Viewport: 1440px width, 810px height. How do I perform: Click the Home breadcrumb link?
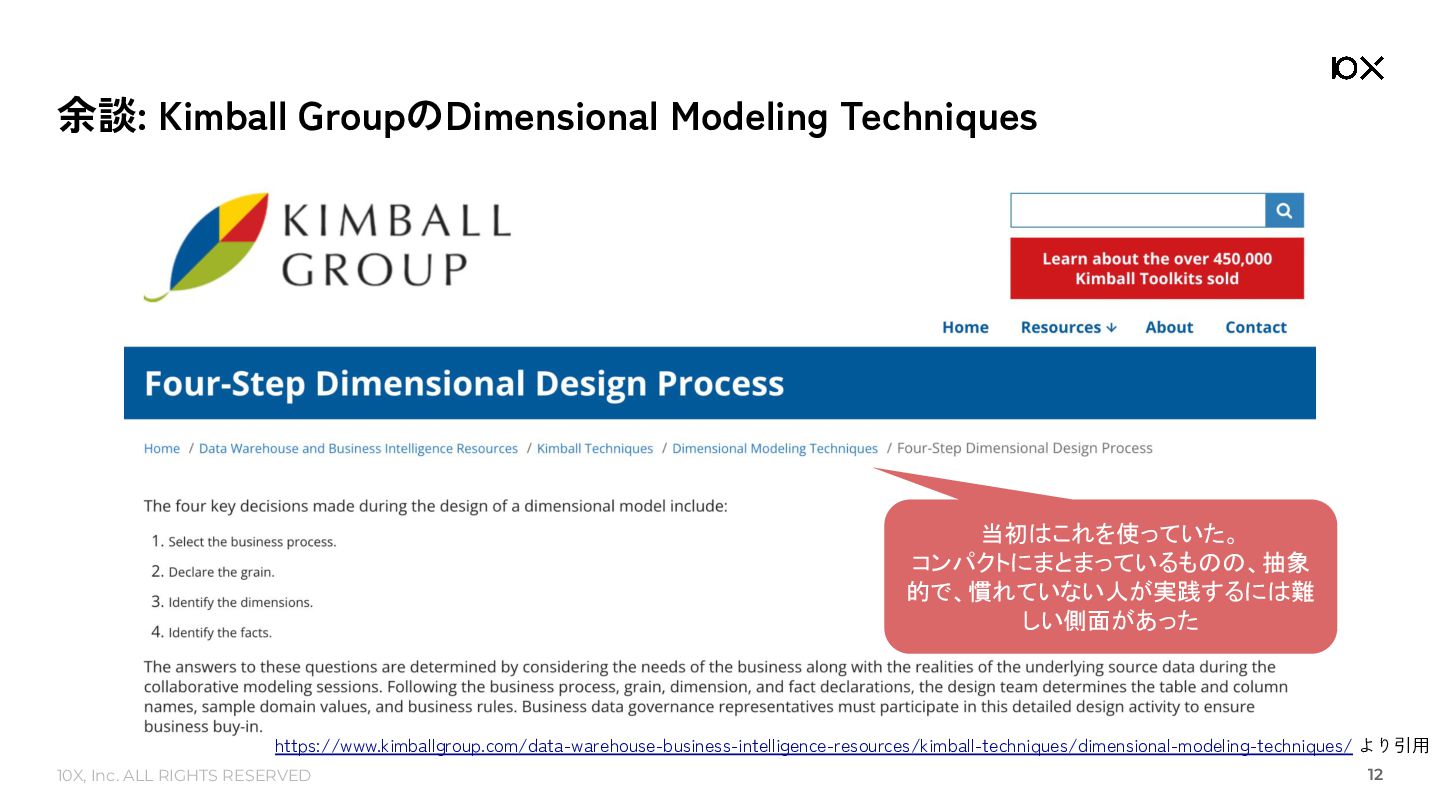(x=162, y=449)
